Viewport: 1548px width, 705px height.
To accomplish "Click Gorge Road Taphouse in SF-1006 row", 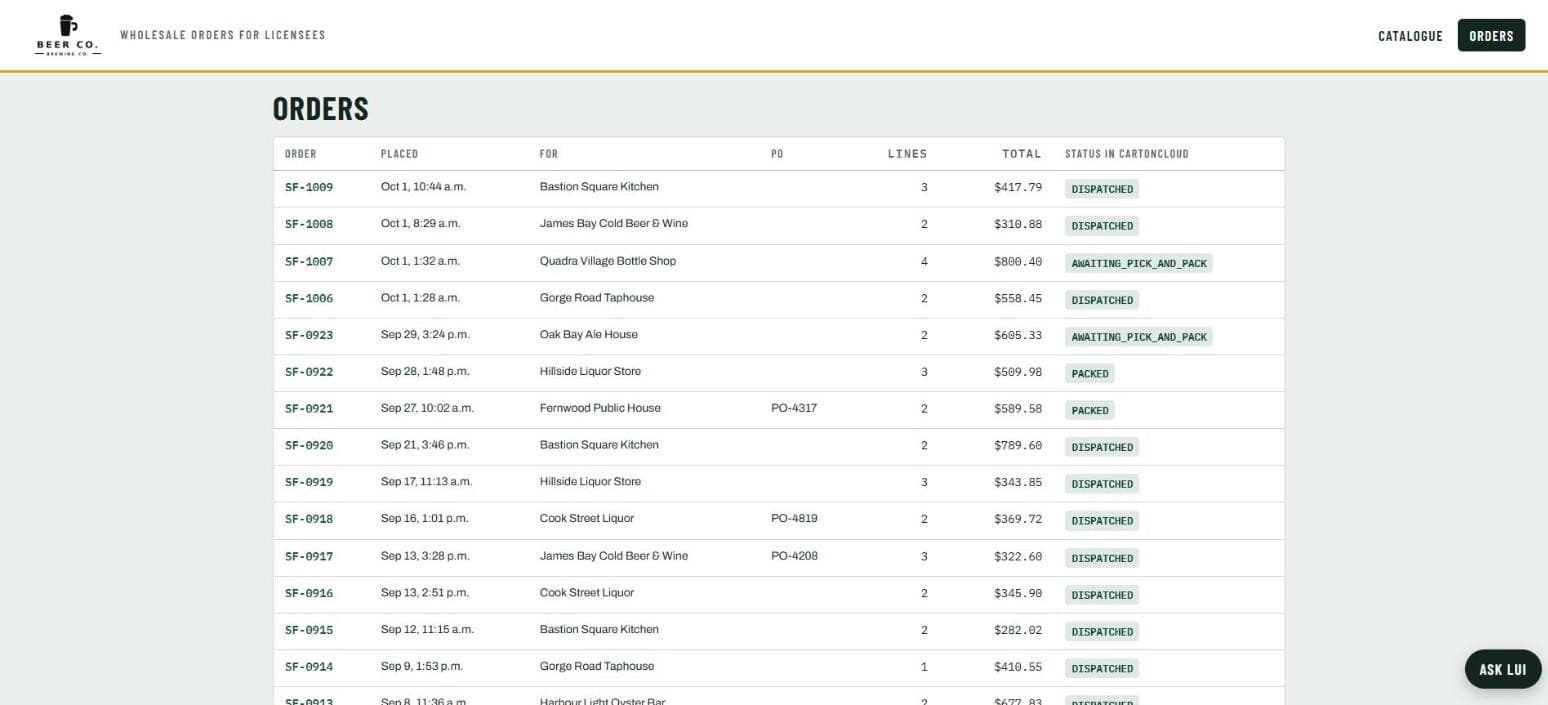I will tap(597, 298).
